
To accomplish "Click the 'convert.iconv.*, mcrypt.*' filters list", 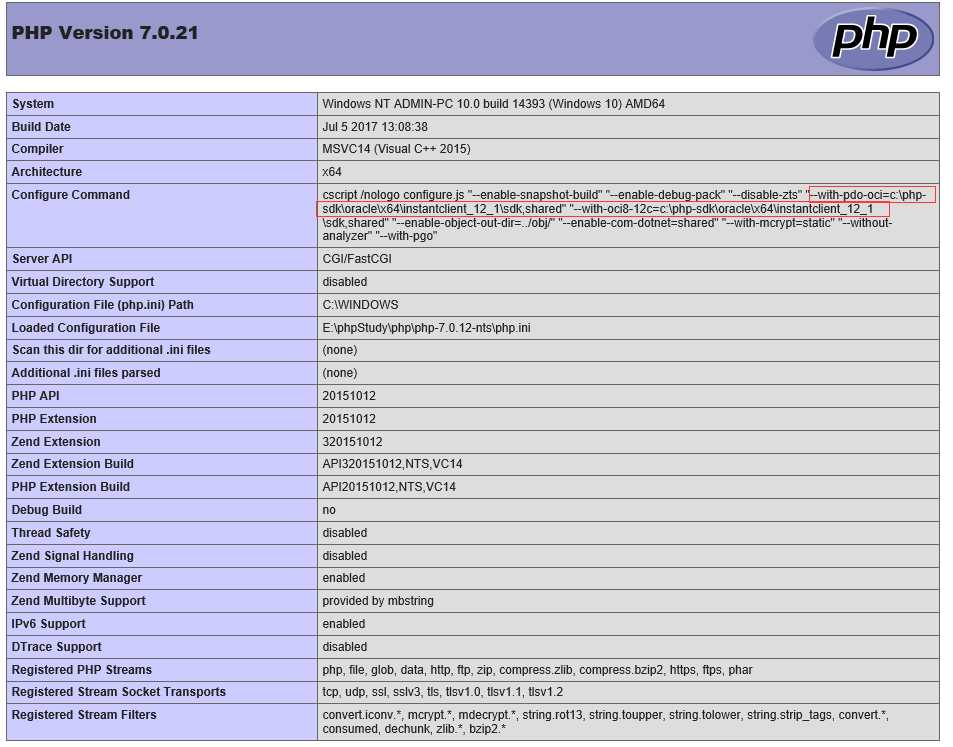I will pos(605,722).
